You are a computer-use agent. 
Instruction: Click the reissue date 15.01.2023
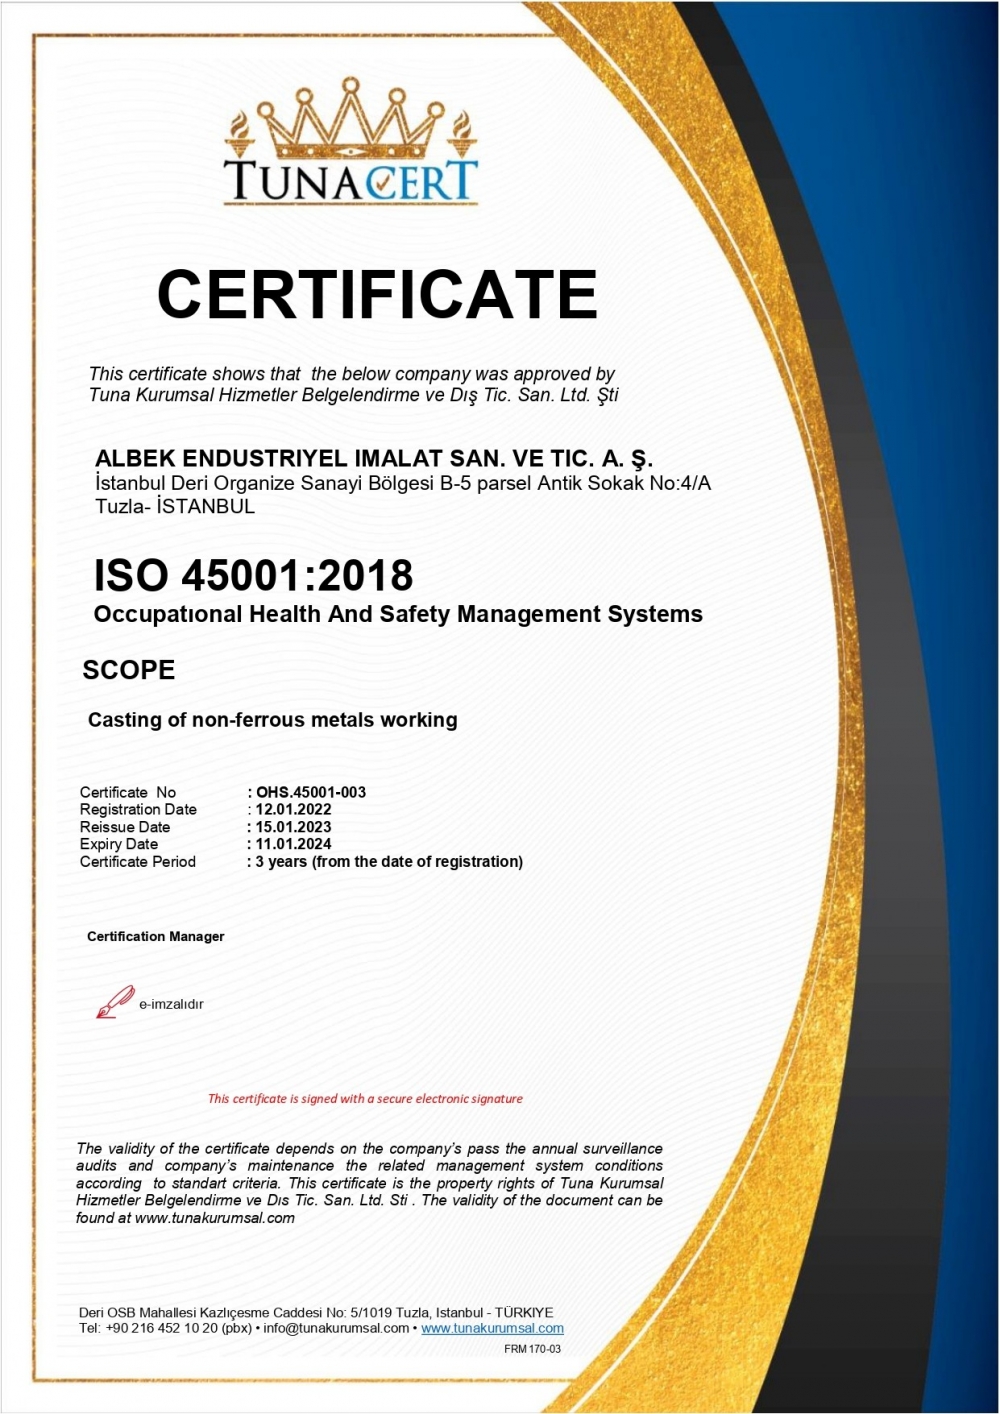coord(293,827)
